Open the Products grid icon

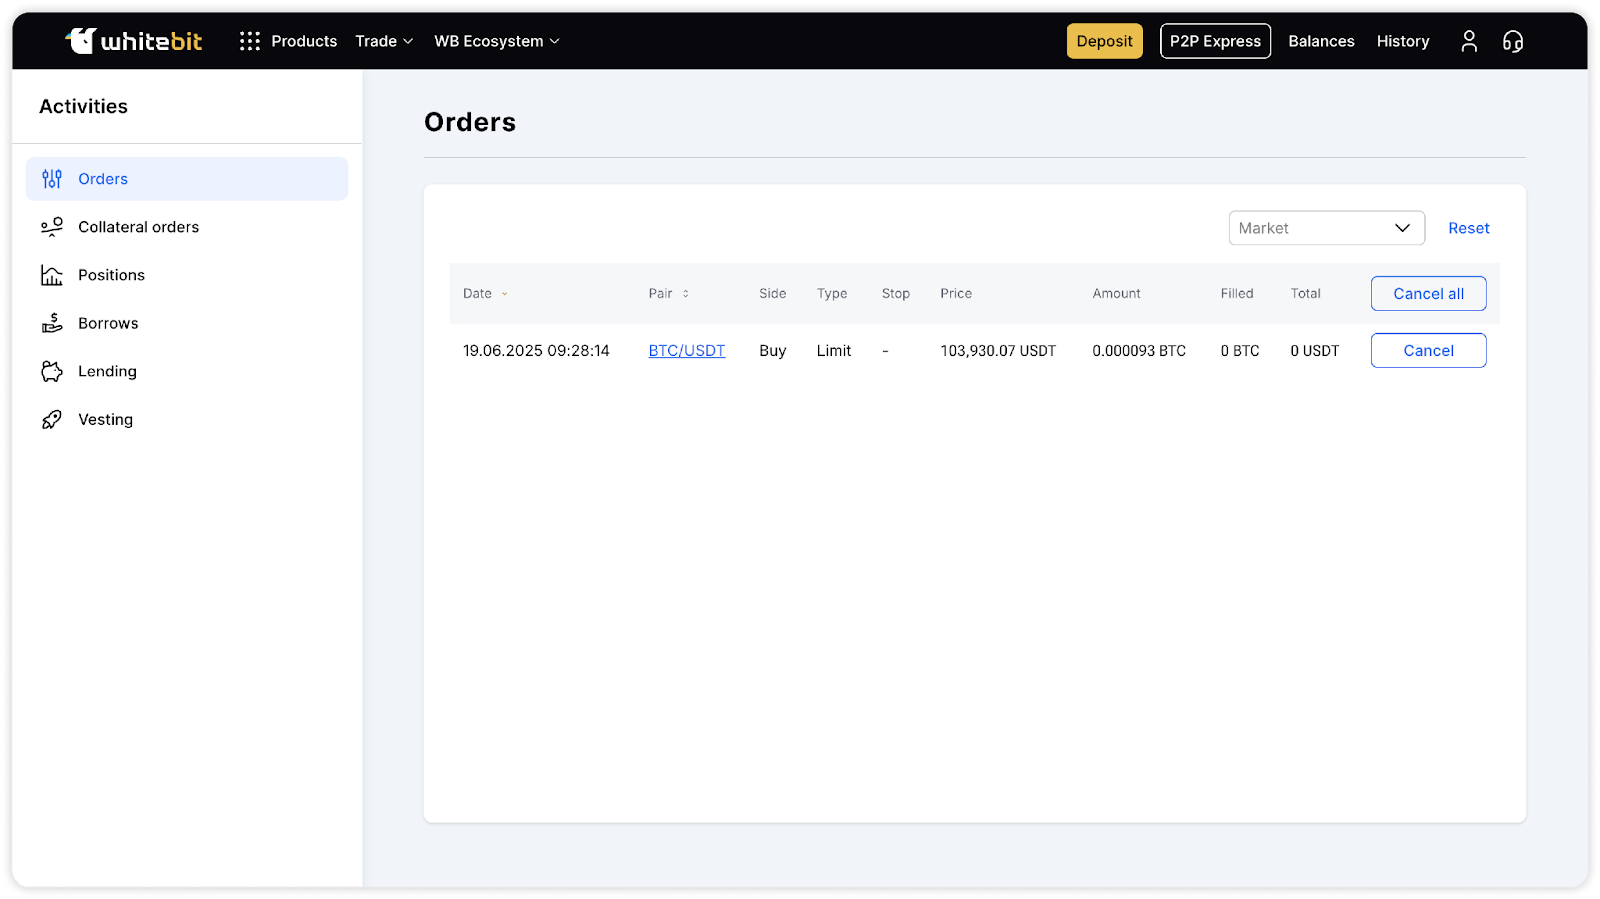250,41
